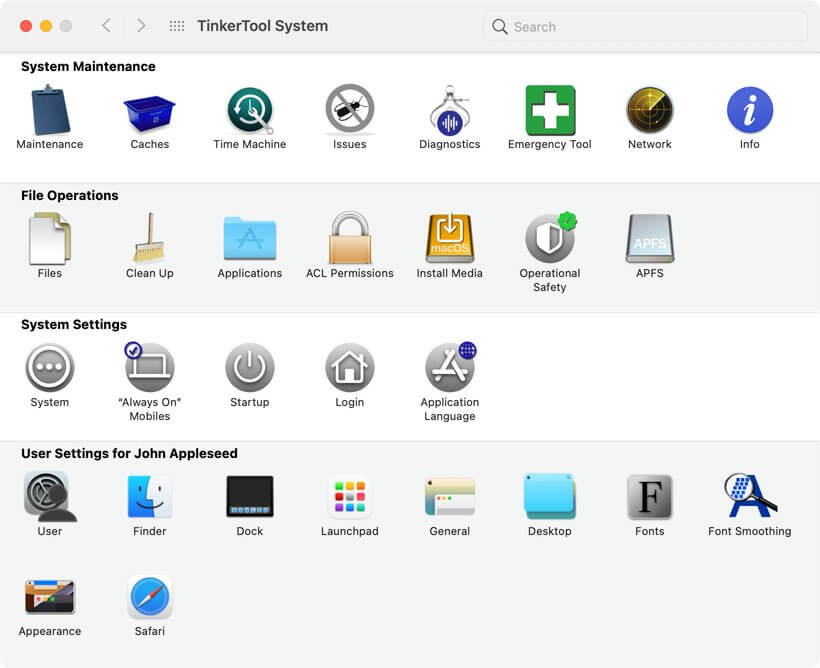Open the Clean Up tool

point(149,240)
